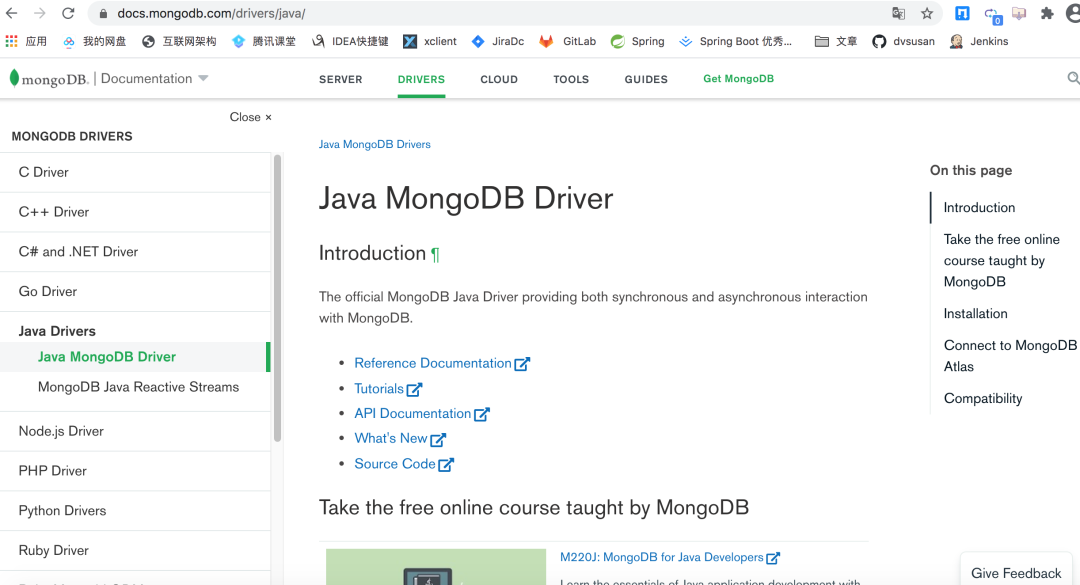This screenshot has height=585, width=1080.
Task: Click the sidebar vertical scrollbar
Action: 278,298
